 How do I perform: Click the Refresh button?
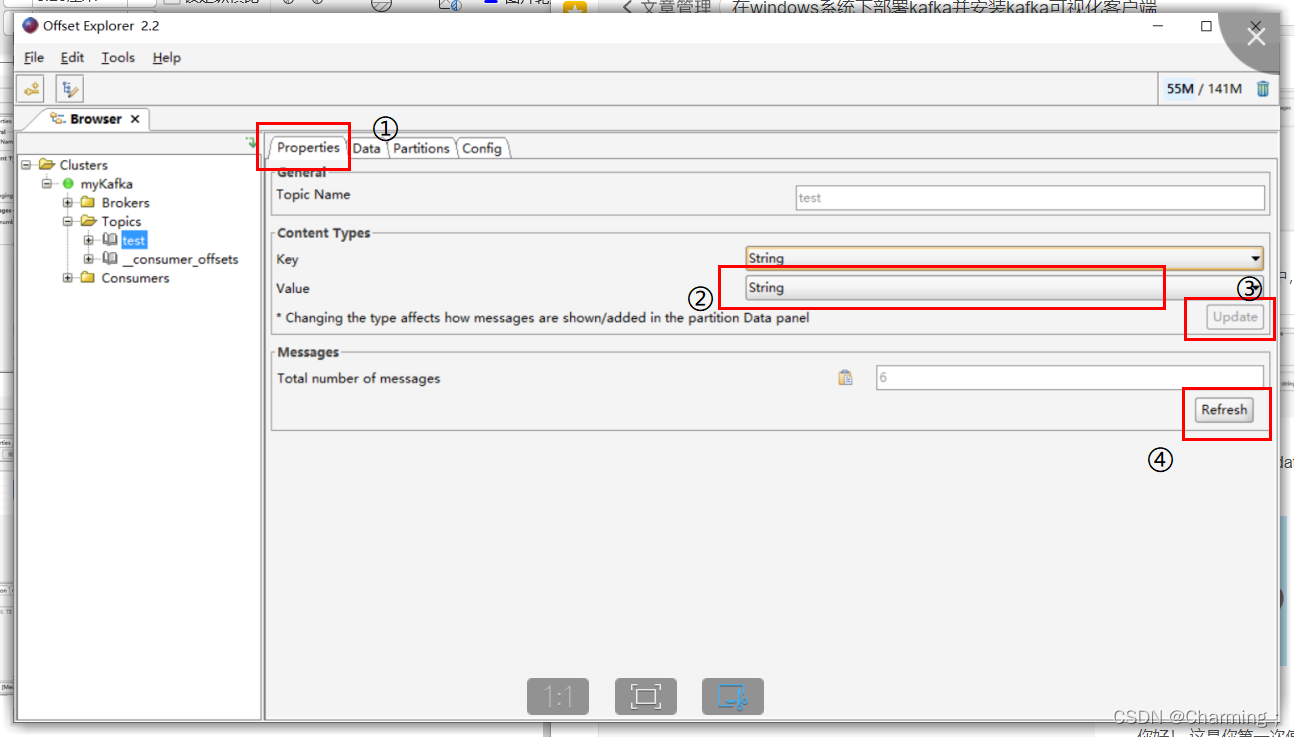coord(1224,410)
